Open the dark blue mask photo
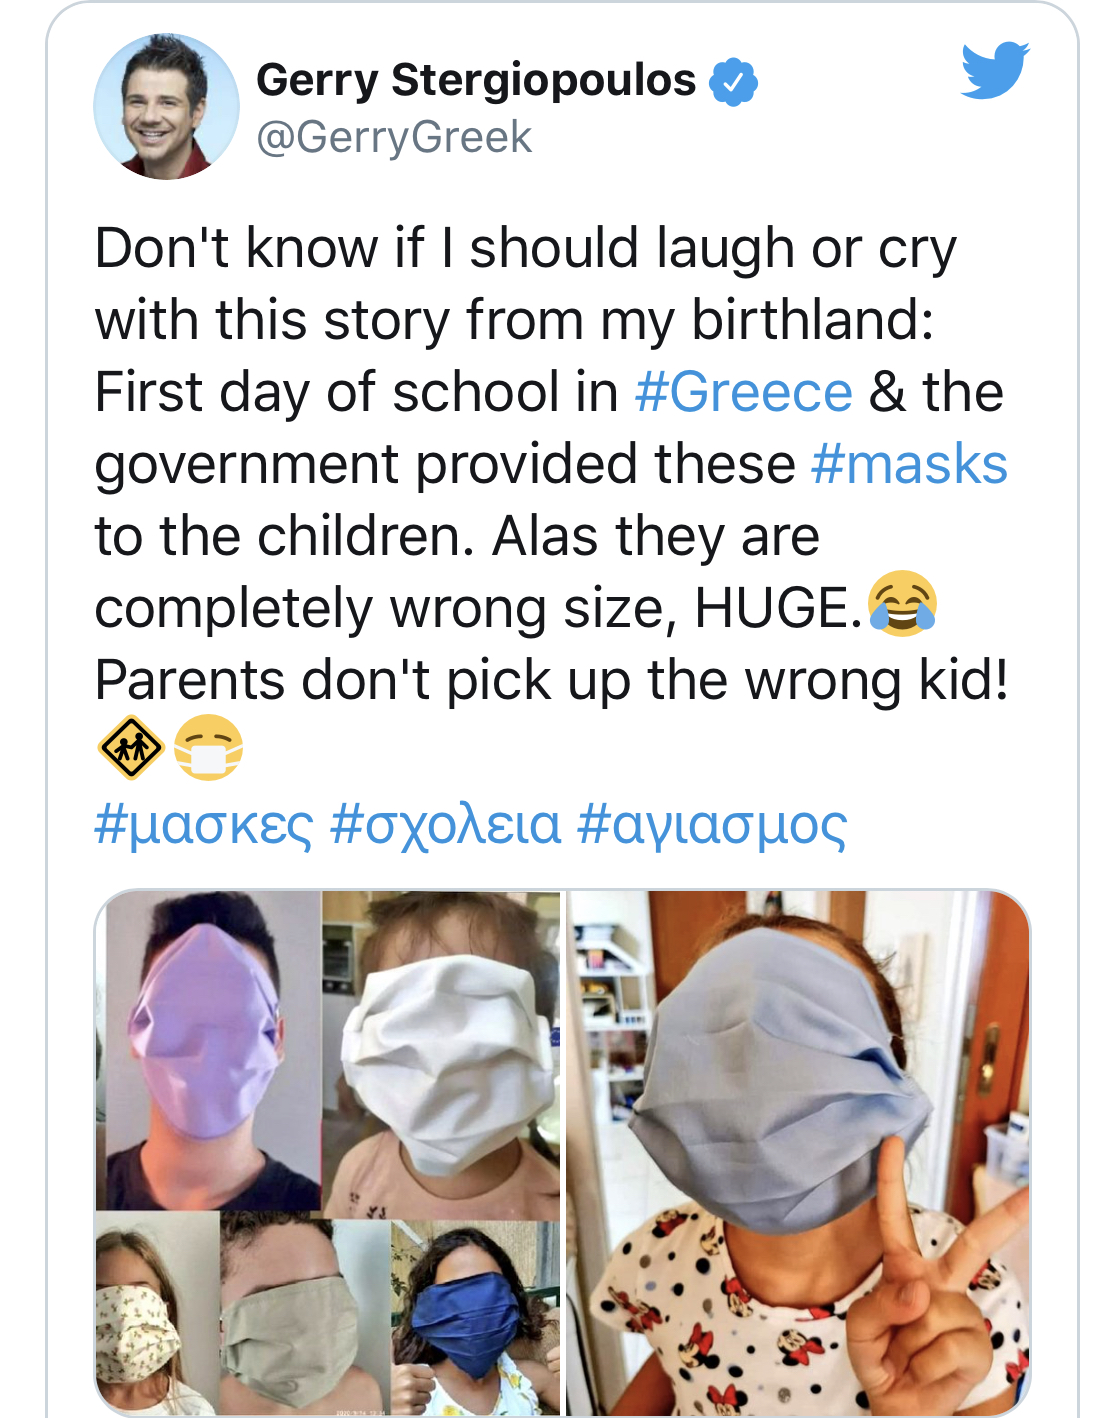 [476, 1315]
